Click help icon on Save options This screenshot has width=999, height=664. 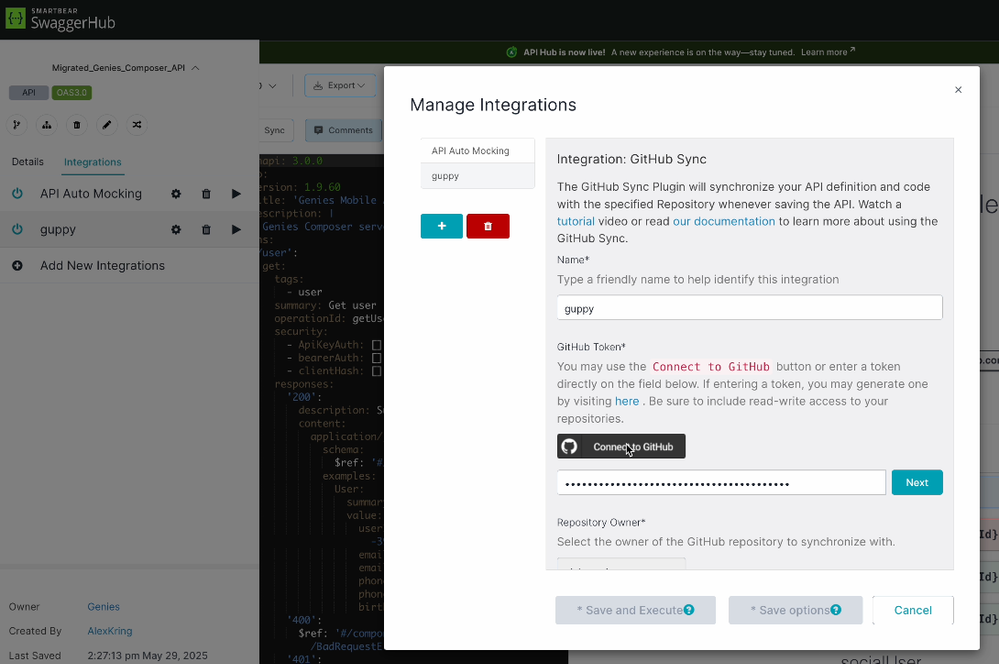836,610
